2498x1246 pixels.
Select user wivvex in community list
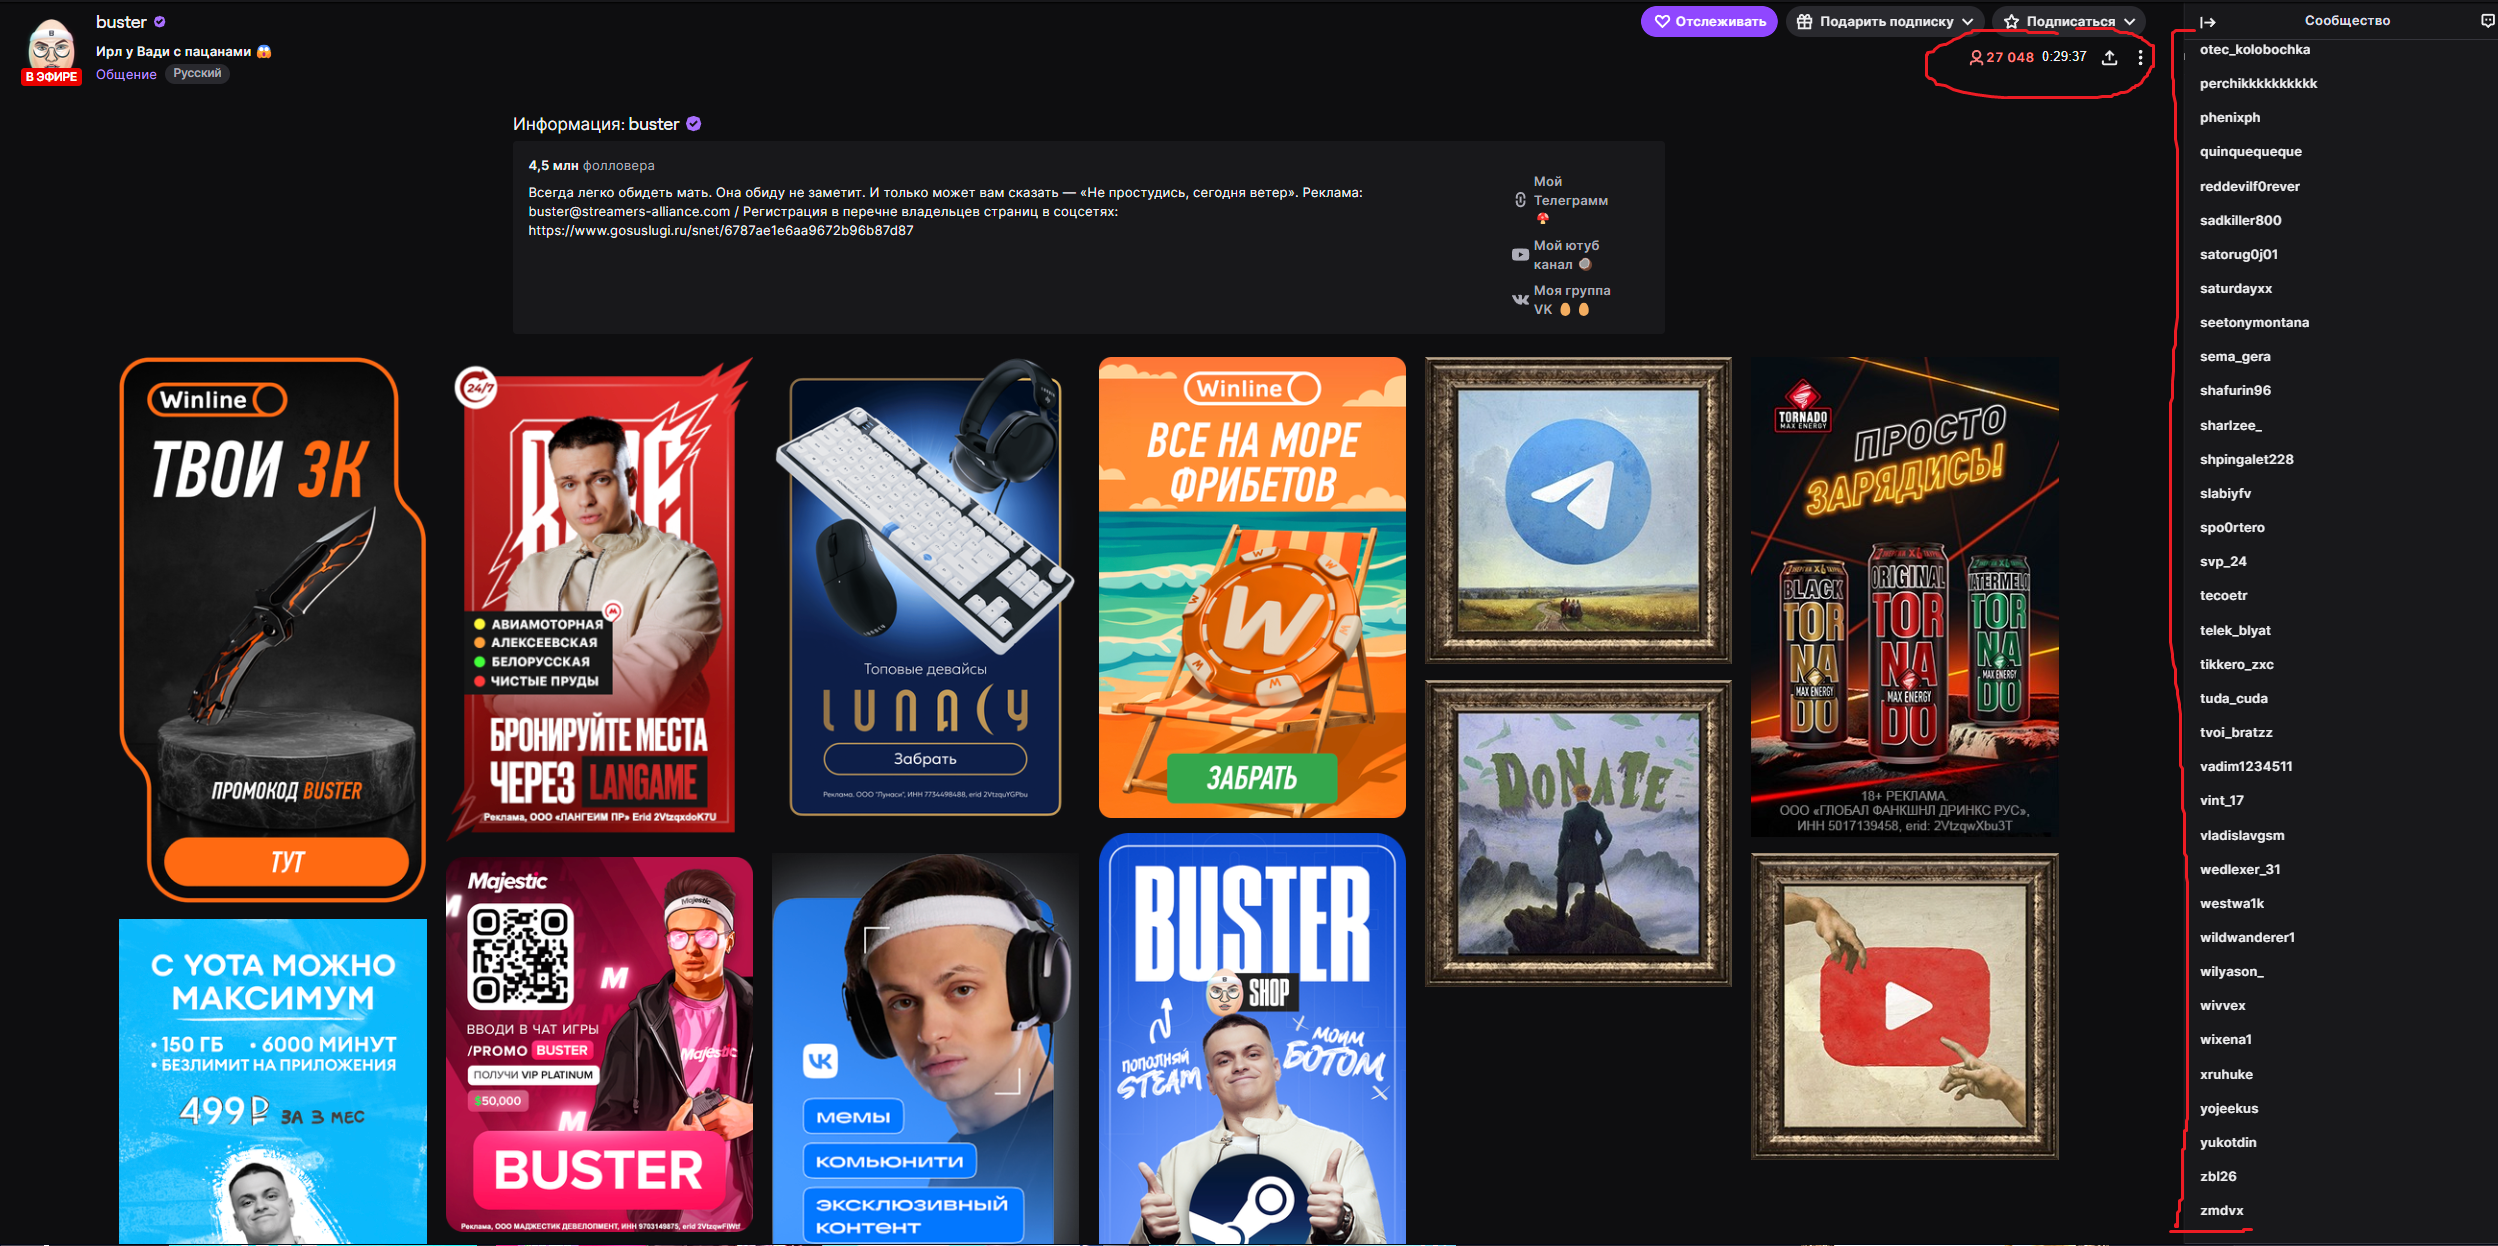click(x=2222, y=1005)
